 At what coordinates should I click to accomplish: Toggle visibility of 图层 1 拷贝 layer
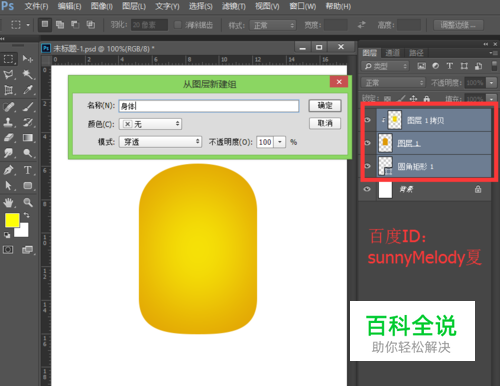click(x=368, y=120)
